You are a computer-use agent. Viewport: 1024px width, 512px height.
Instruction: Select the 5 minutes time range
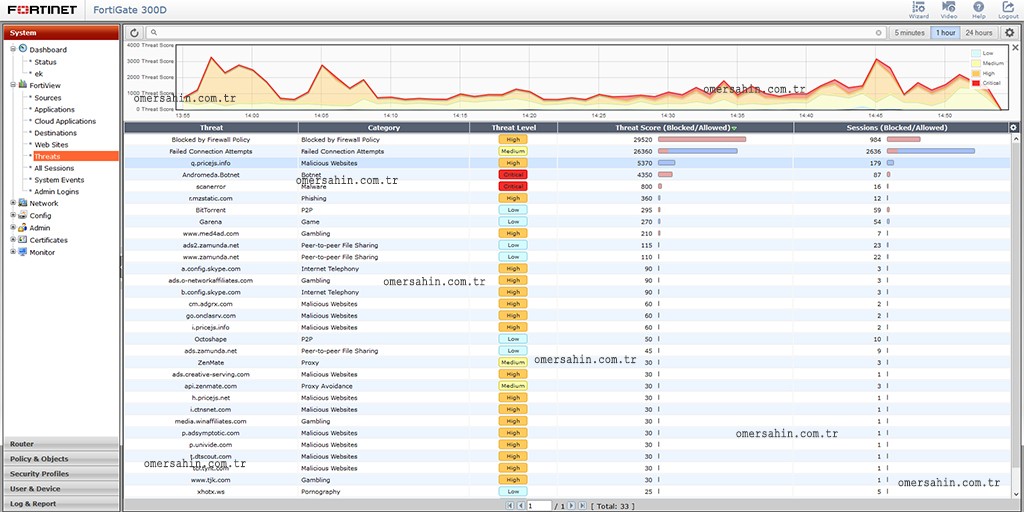coord(910,33)
